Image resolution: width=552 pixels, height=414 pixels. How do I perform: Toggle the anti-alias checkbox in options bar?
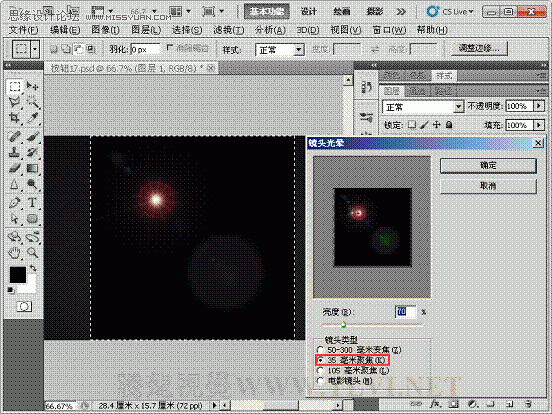point(170,48)
